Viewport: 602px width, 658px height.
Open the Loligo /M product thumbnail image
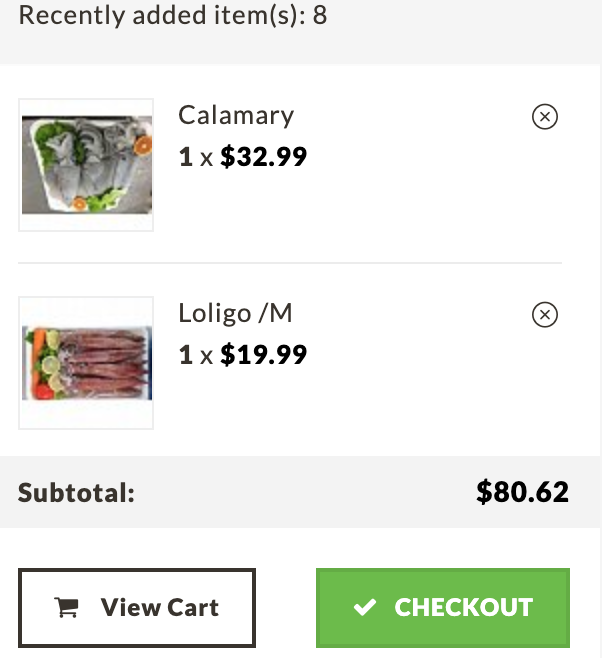click(x=86, y=363)
